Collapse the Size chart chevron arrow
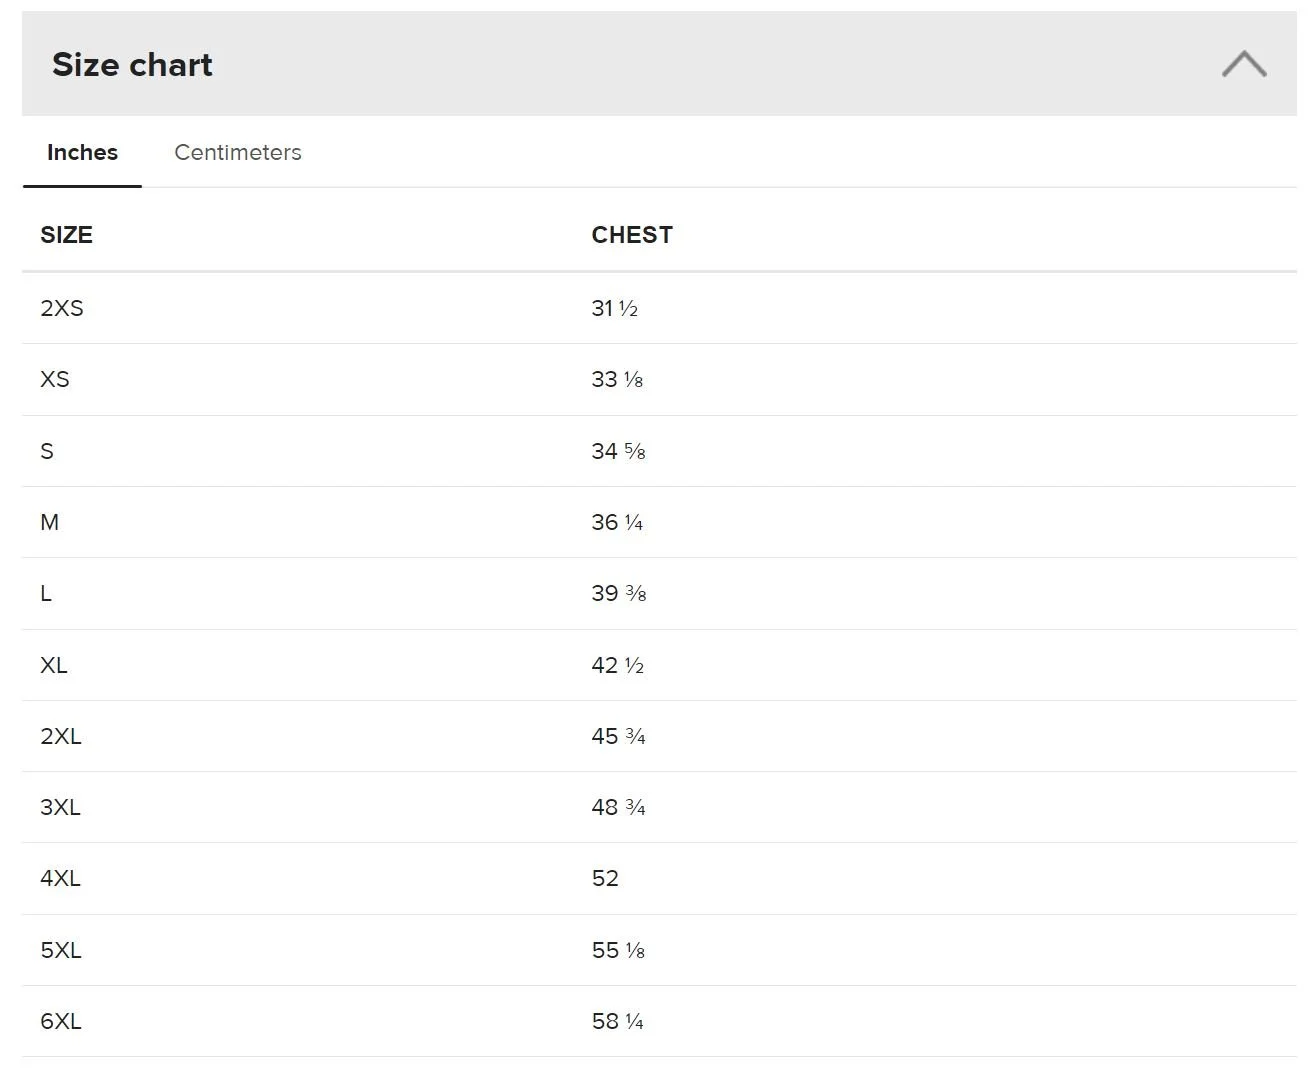The height and width of the screenshot is (1087, 1309). click(1243, 65)
